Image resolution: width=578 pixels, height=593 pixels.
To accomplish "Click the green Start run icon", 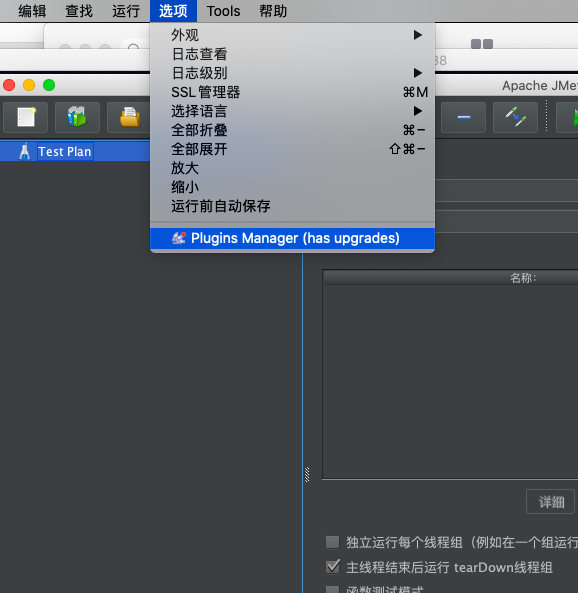I will coord(569,117).
